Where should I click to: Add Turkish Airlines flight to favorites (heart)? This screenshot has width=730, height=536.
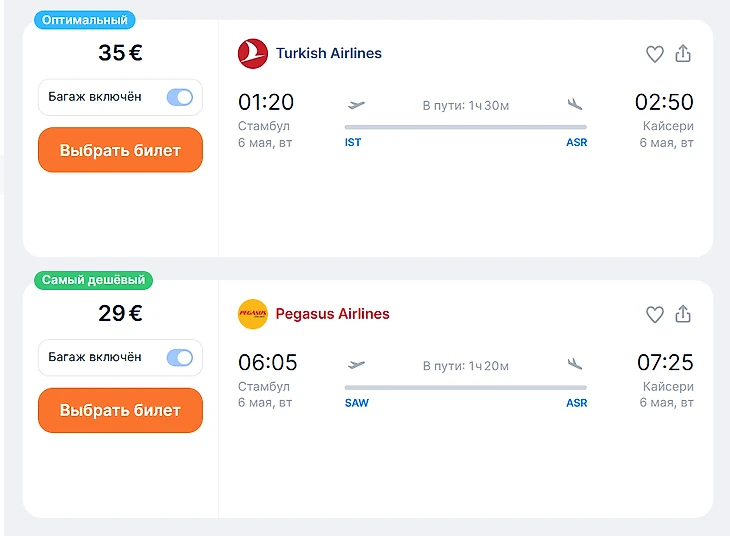click(654, 55)
